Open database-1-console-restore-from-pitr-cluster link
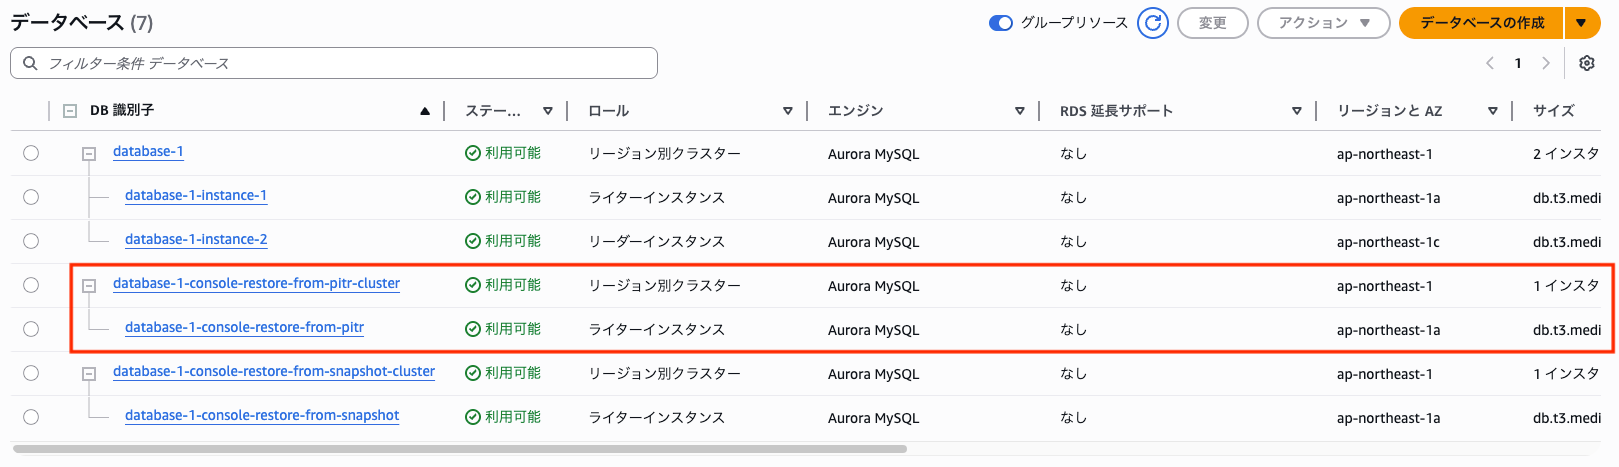 click(256, 284)
